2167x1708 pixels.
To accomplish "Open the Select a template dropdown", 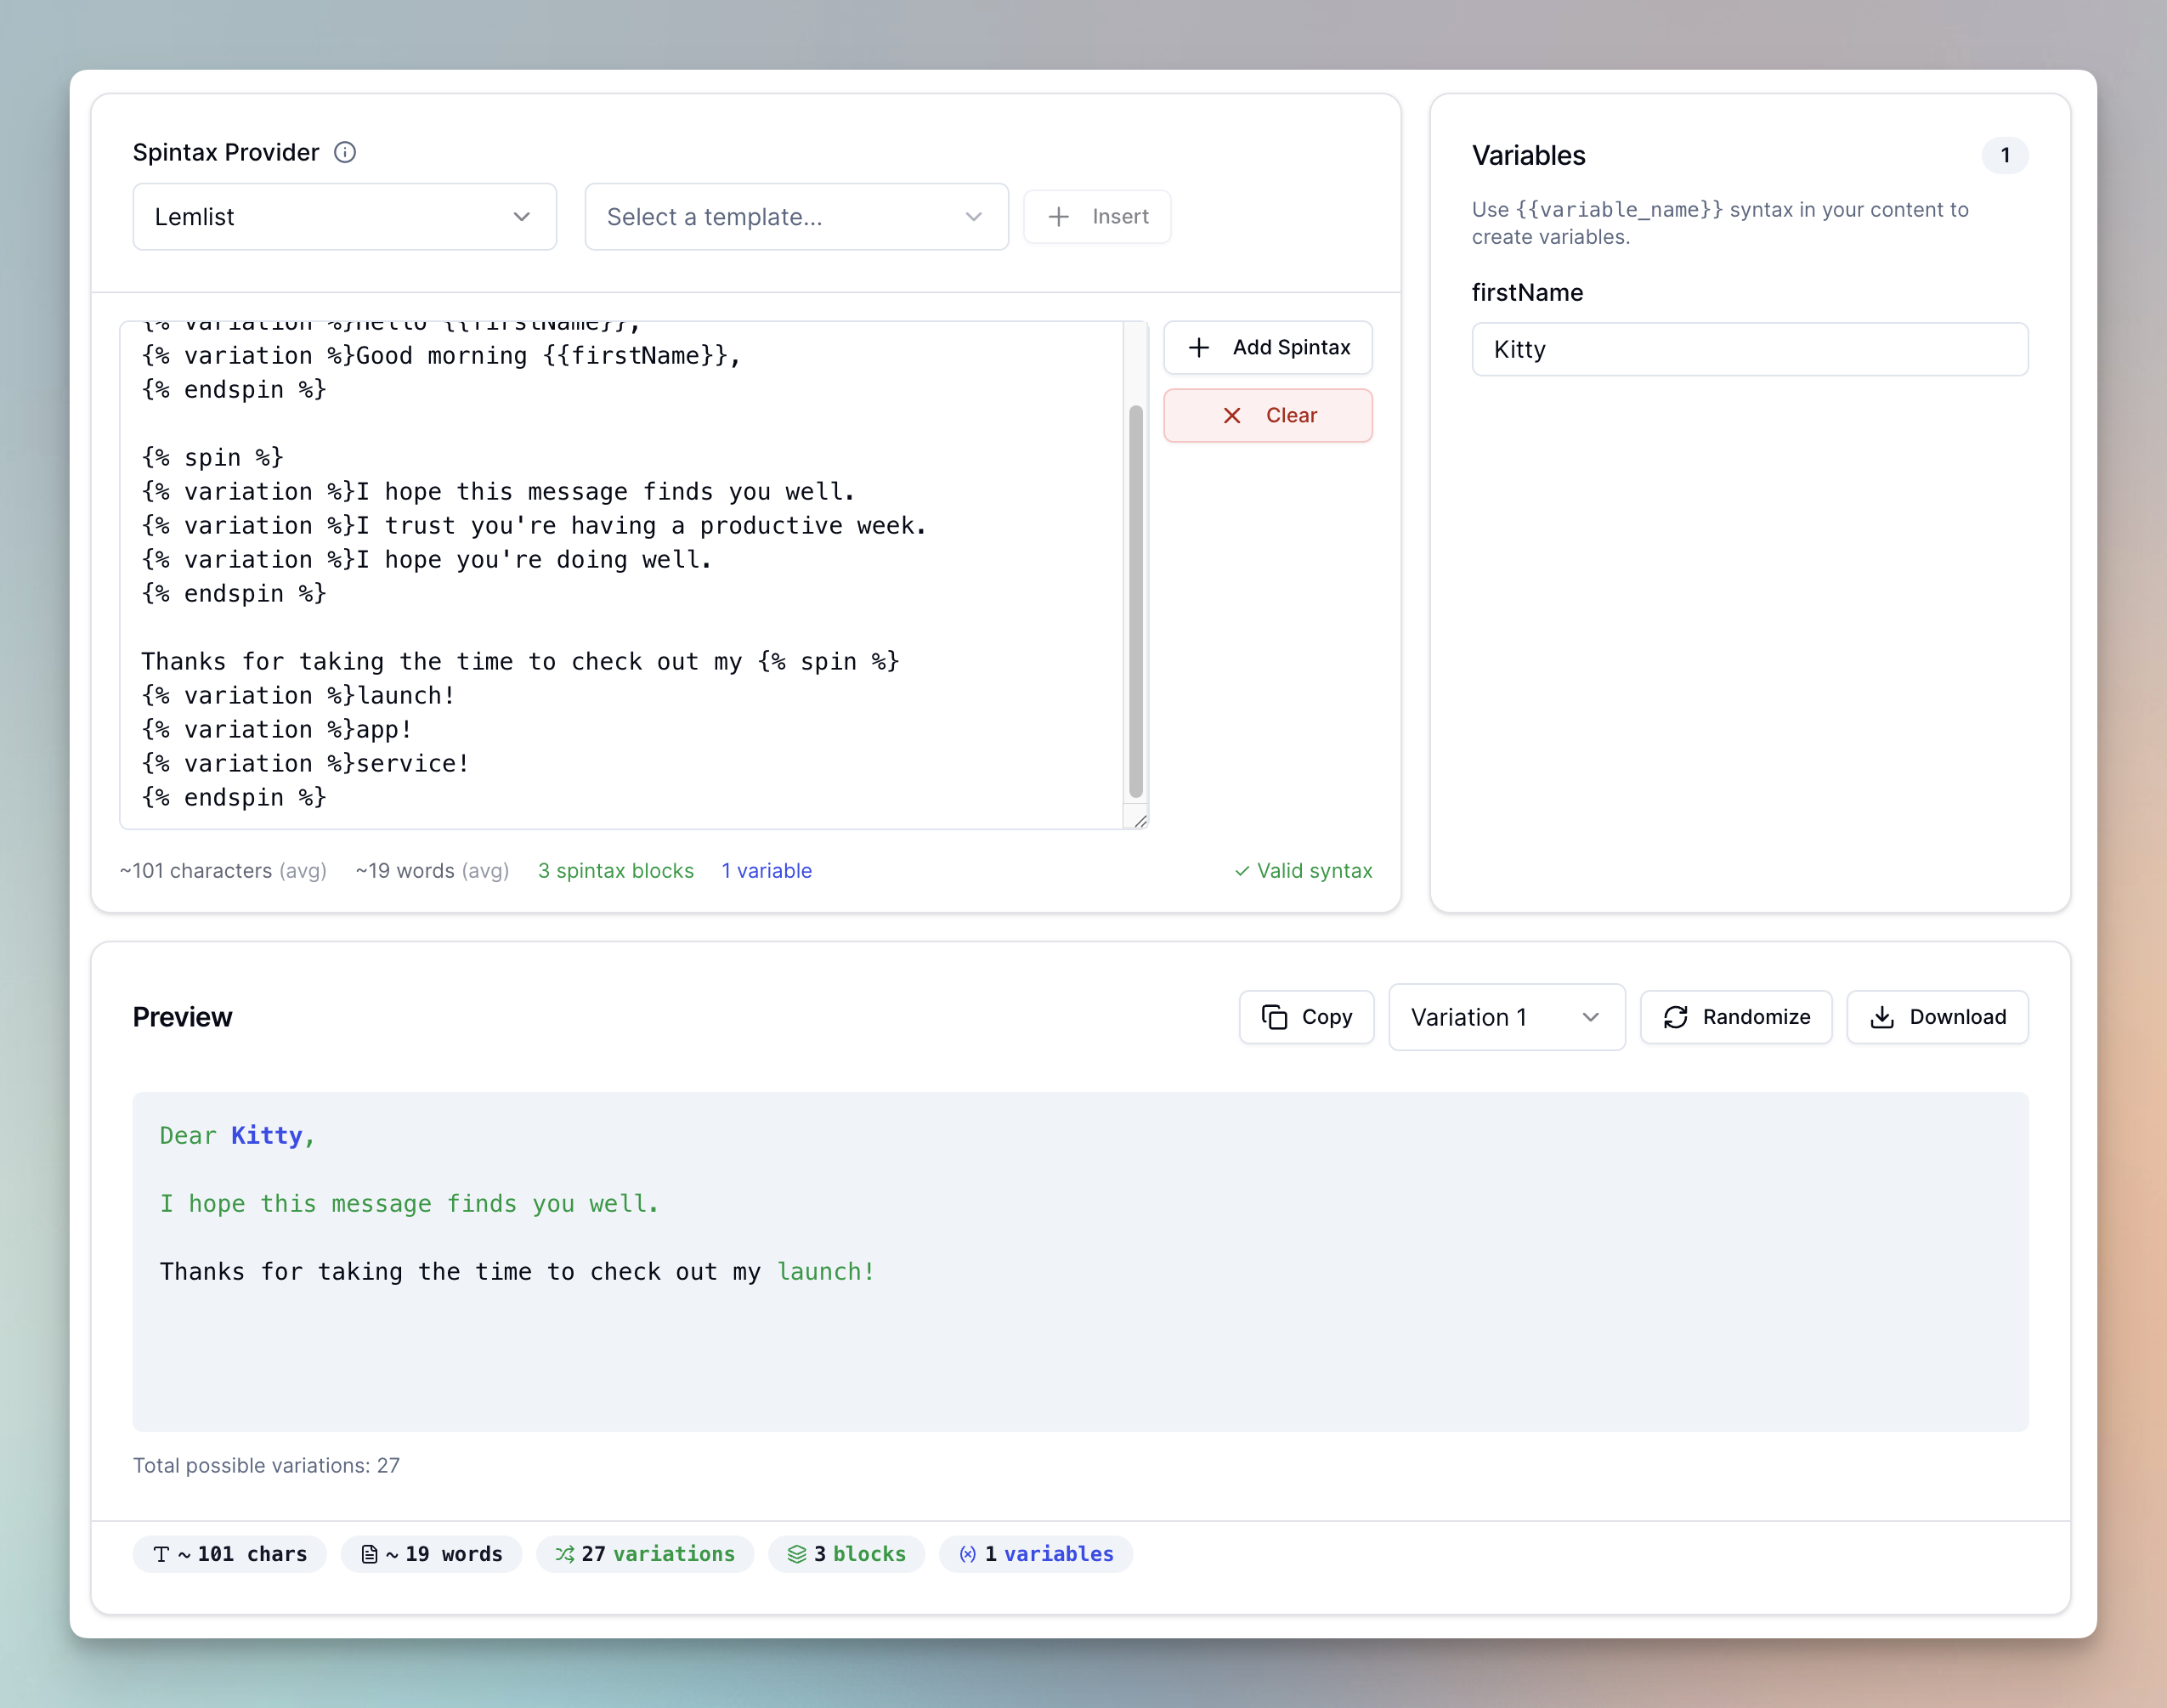I will coord(796,217).
